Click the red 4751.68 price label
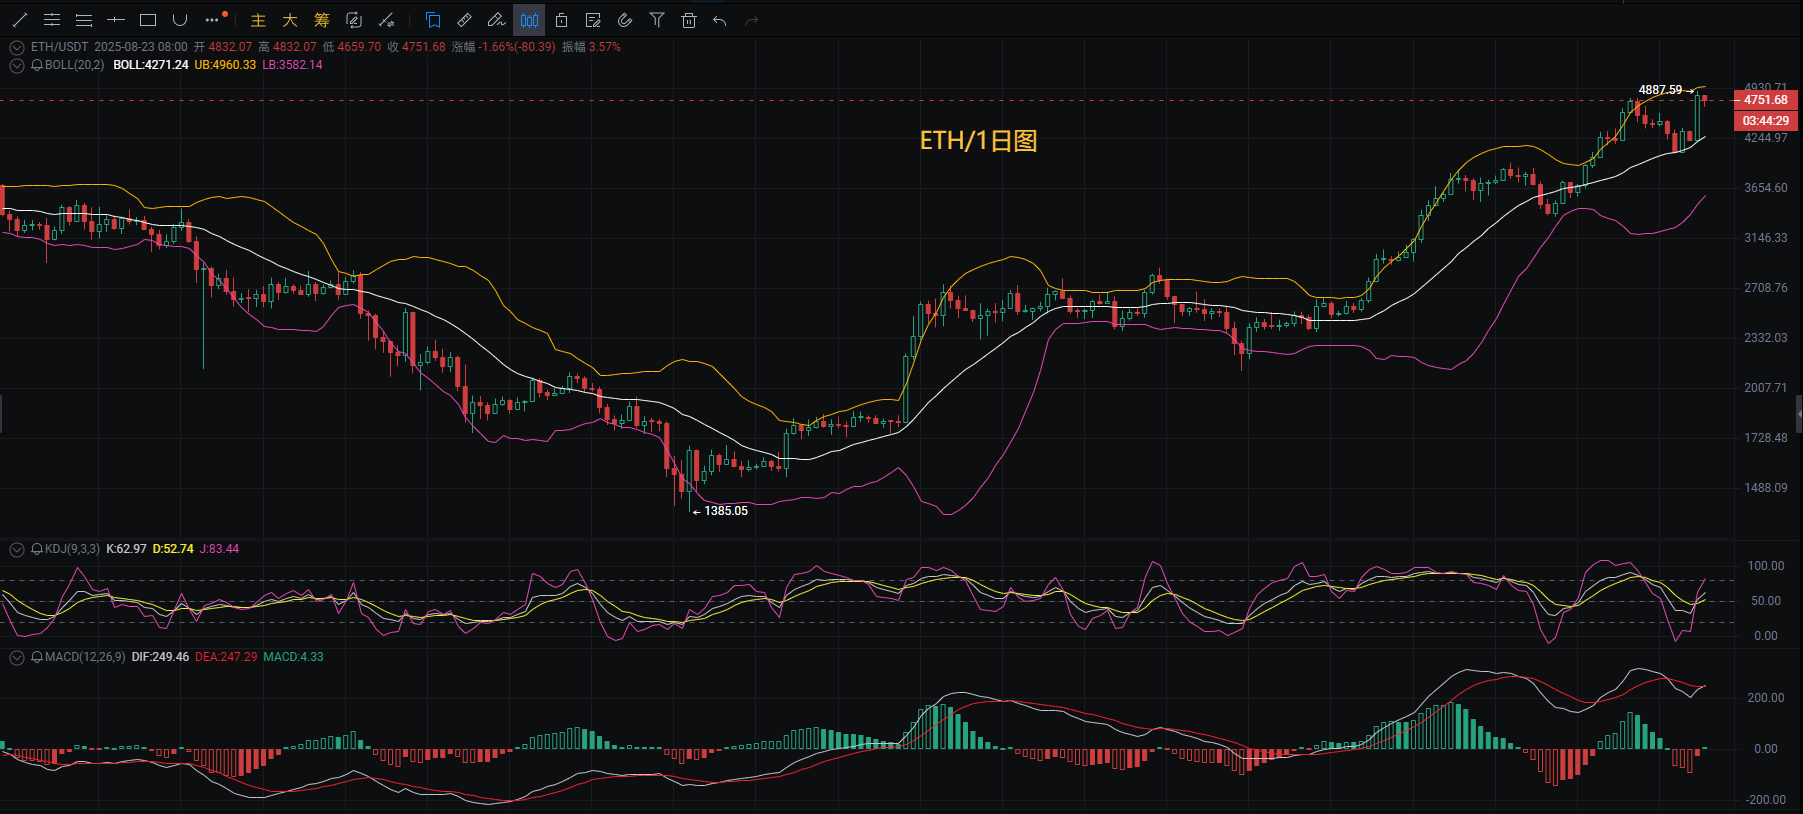This screenshot has height=814, width=1803. tap(1766, 100)
